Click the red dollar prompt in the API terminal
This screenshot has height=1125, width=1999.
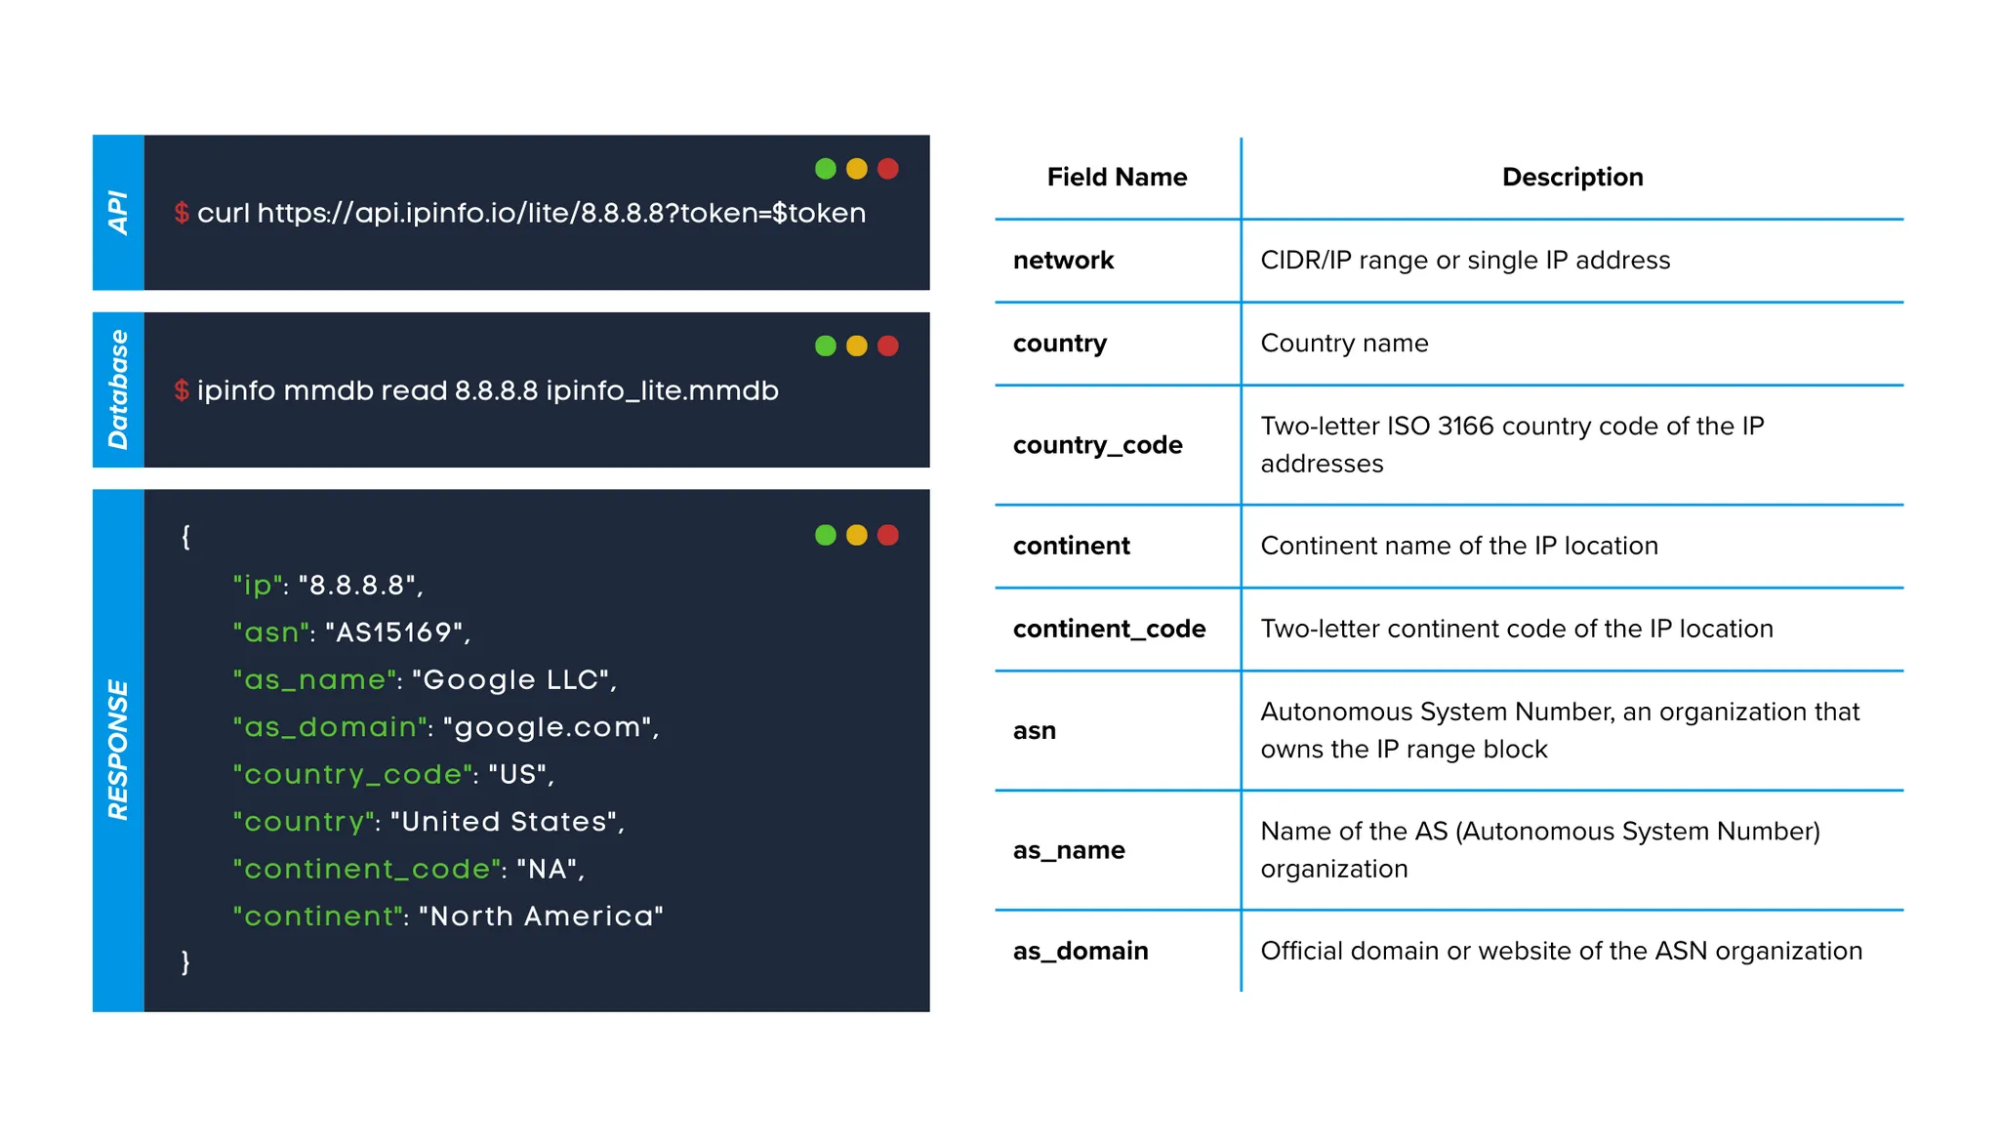coord(182,213)
